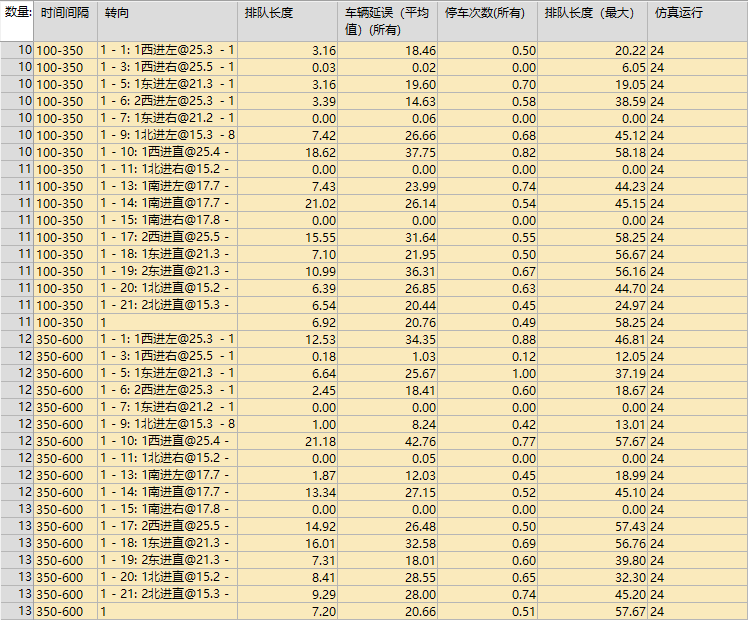
Task: Click the 数量 column header
Action: [x=18, y=14]
